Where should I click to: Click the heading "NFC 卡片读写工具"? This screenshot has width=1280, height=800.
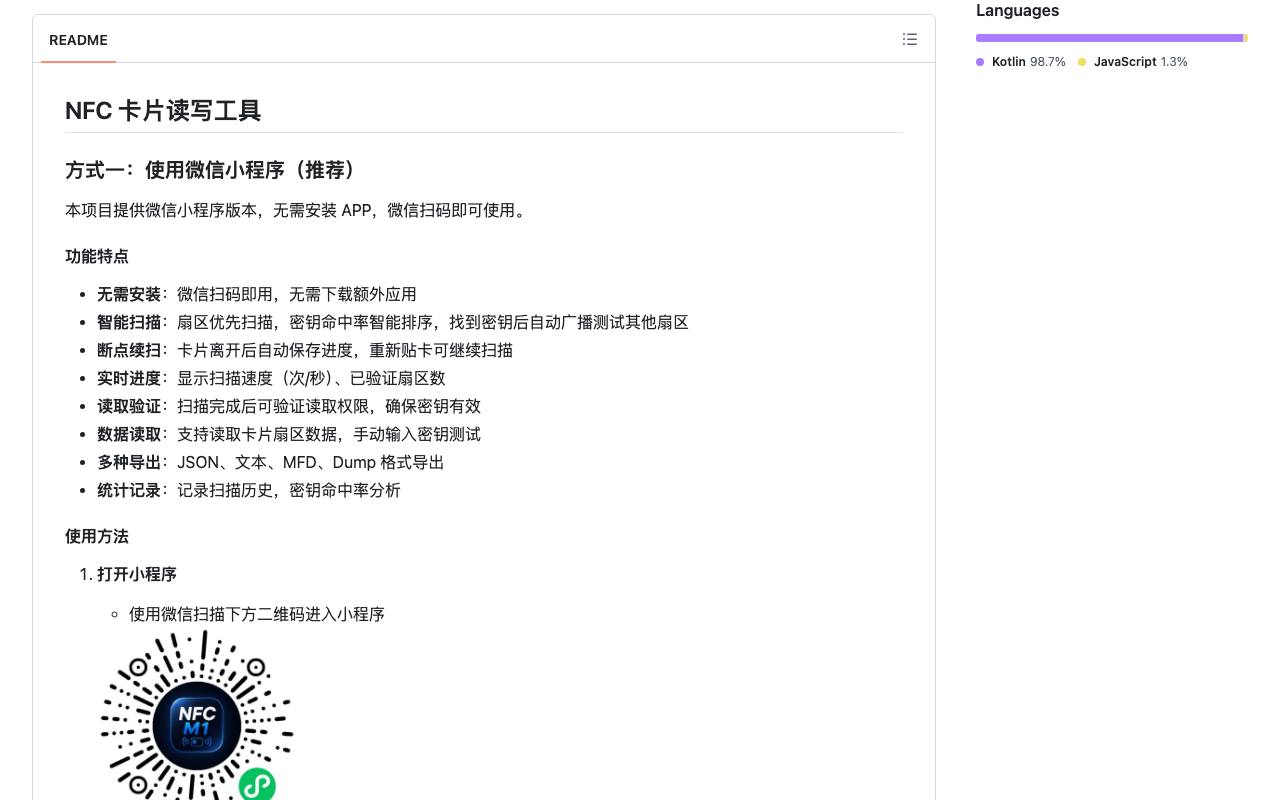tap(163, 111)
